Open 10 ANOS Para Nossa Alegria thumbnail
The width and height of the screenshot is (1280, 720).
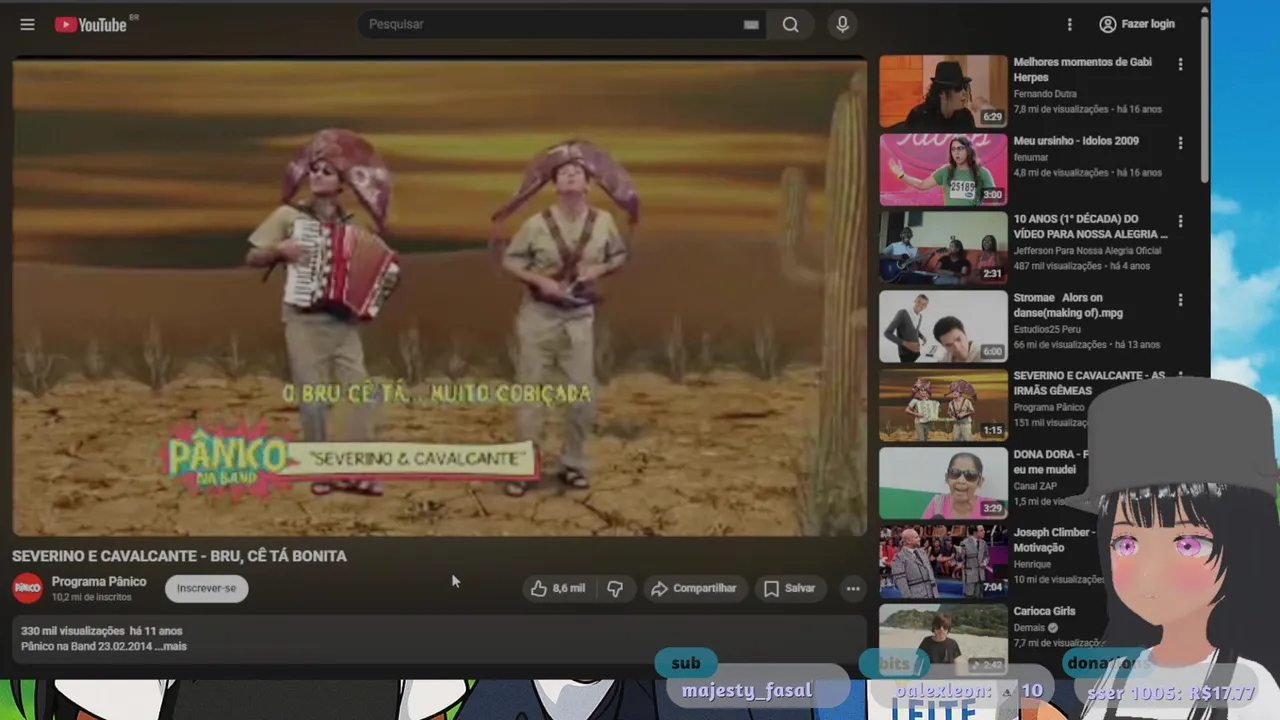coord(943,248)
